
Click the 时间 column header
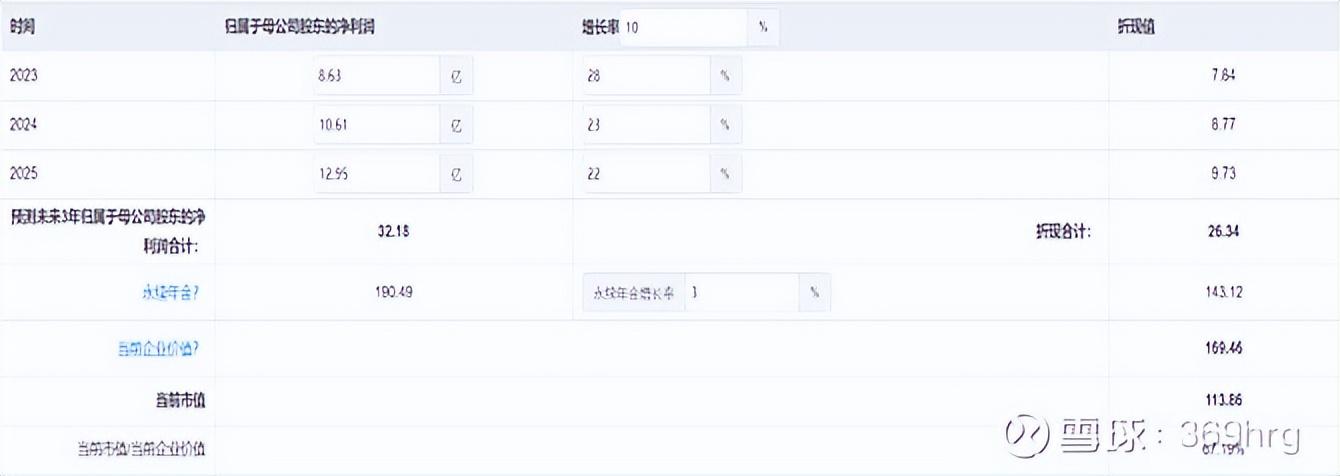22,28
